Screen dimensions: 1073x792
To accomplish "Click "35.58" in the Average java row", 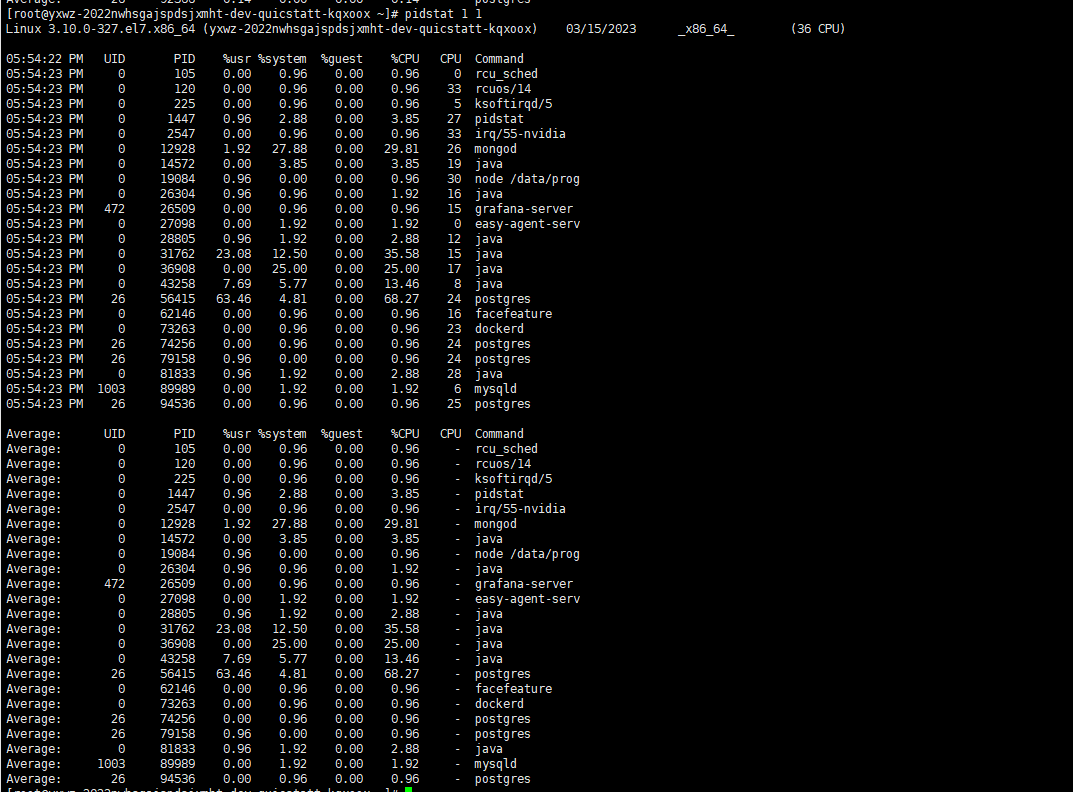I will (x=402, y=629).
